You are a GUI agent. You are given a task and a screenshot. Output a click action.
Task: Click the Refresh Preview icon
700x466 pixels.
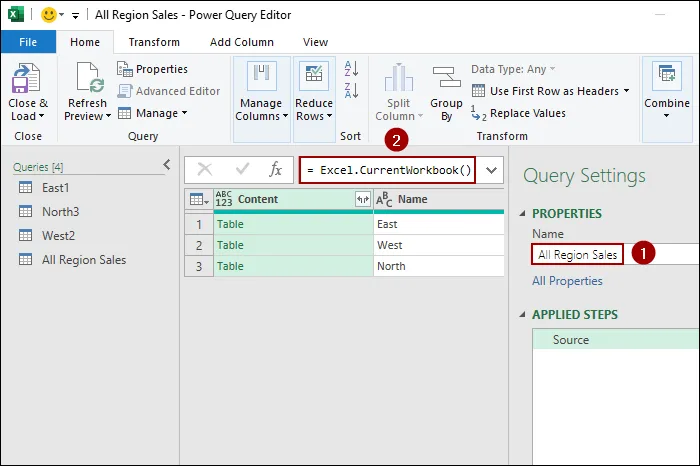coord(90,78)
